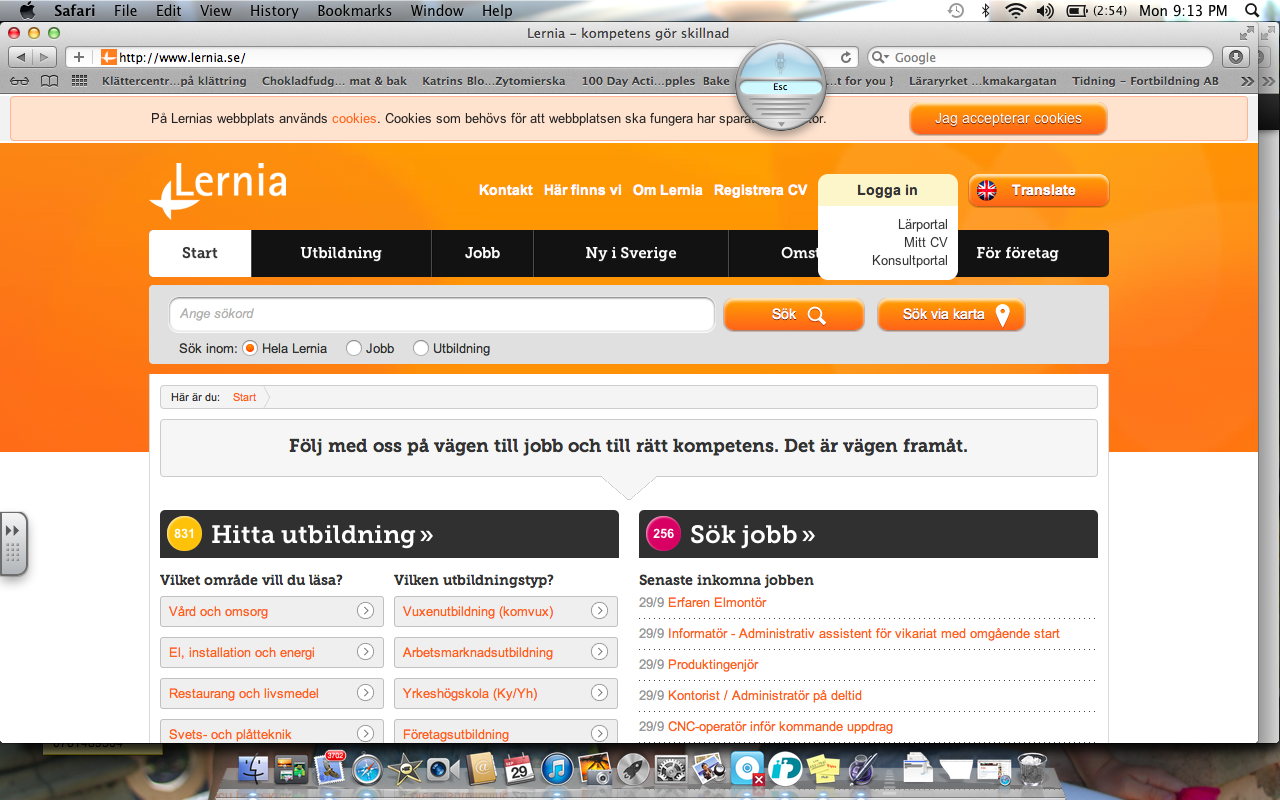
Task: Expand El, installation och energi arrow
Action: pyautogui.click(x=366, y=652)
